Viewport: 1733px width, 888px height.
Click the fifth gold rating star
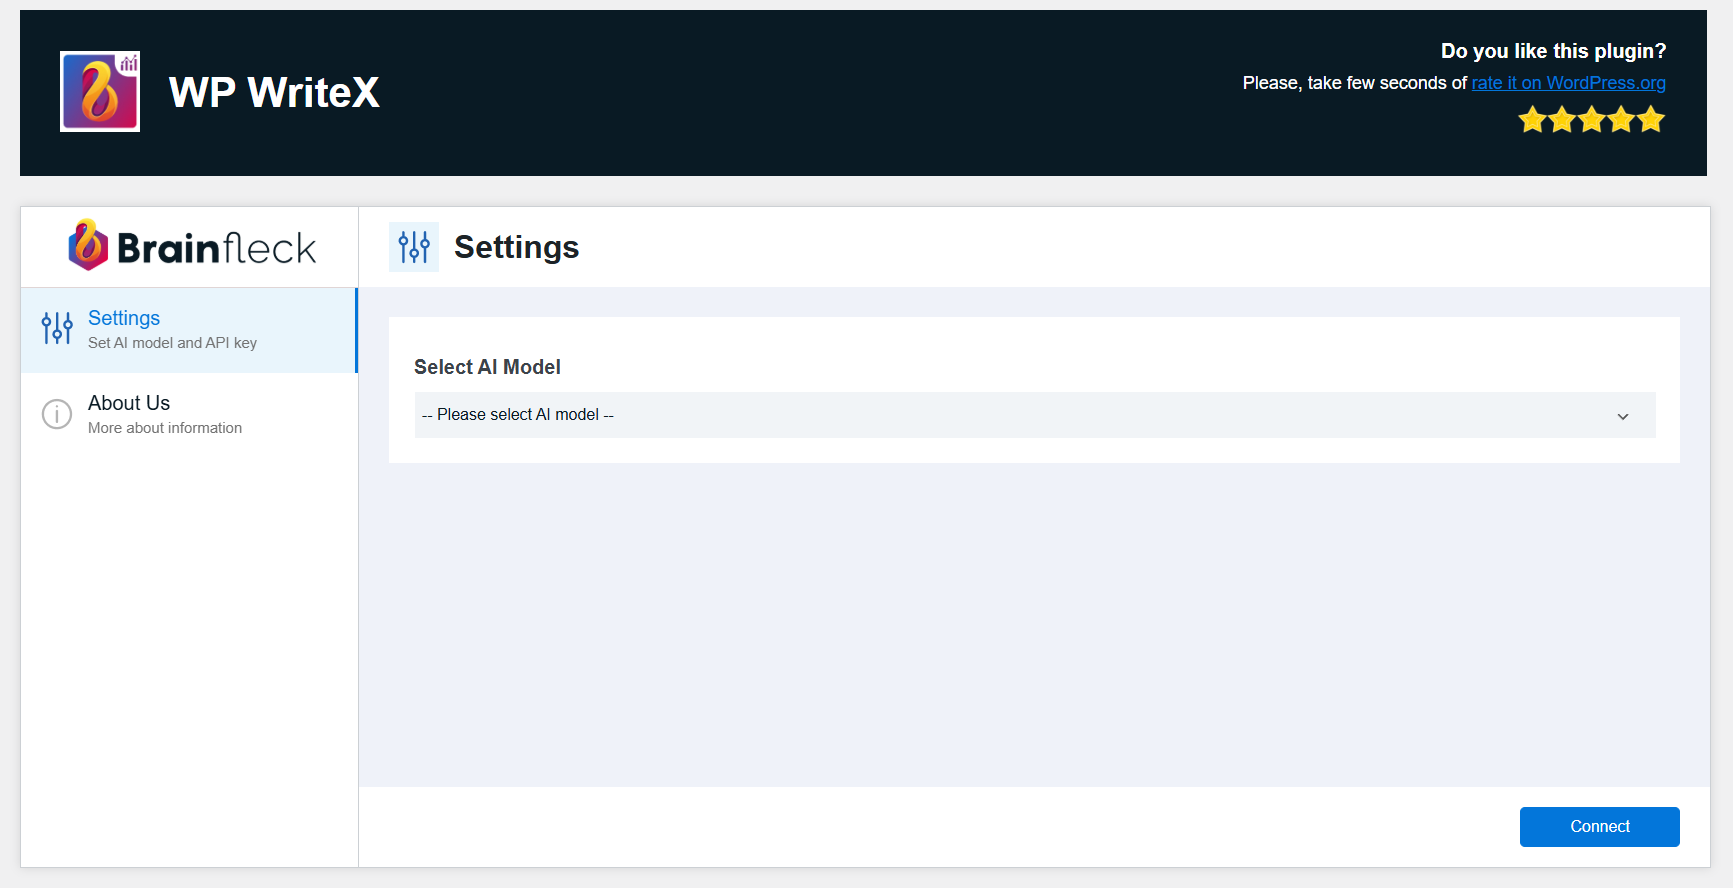click(x=1651, y=121)
